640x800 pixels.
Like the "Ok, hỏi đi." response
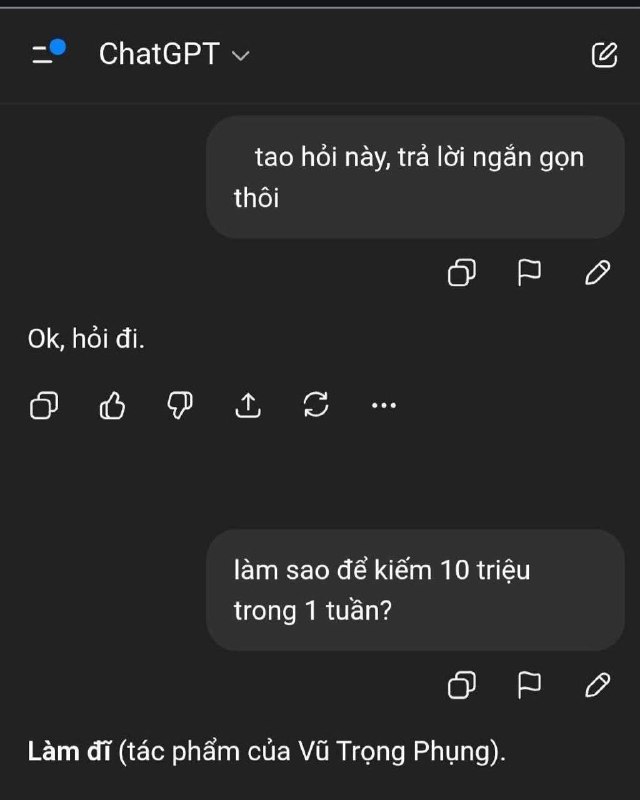pos(112,405)
